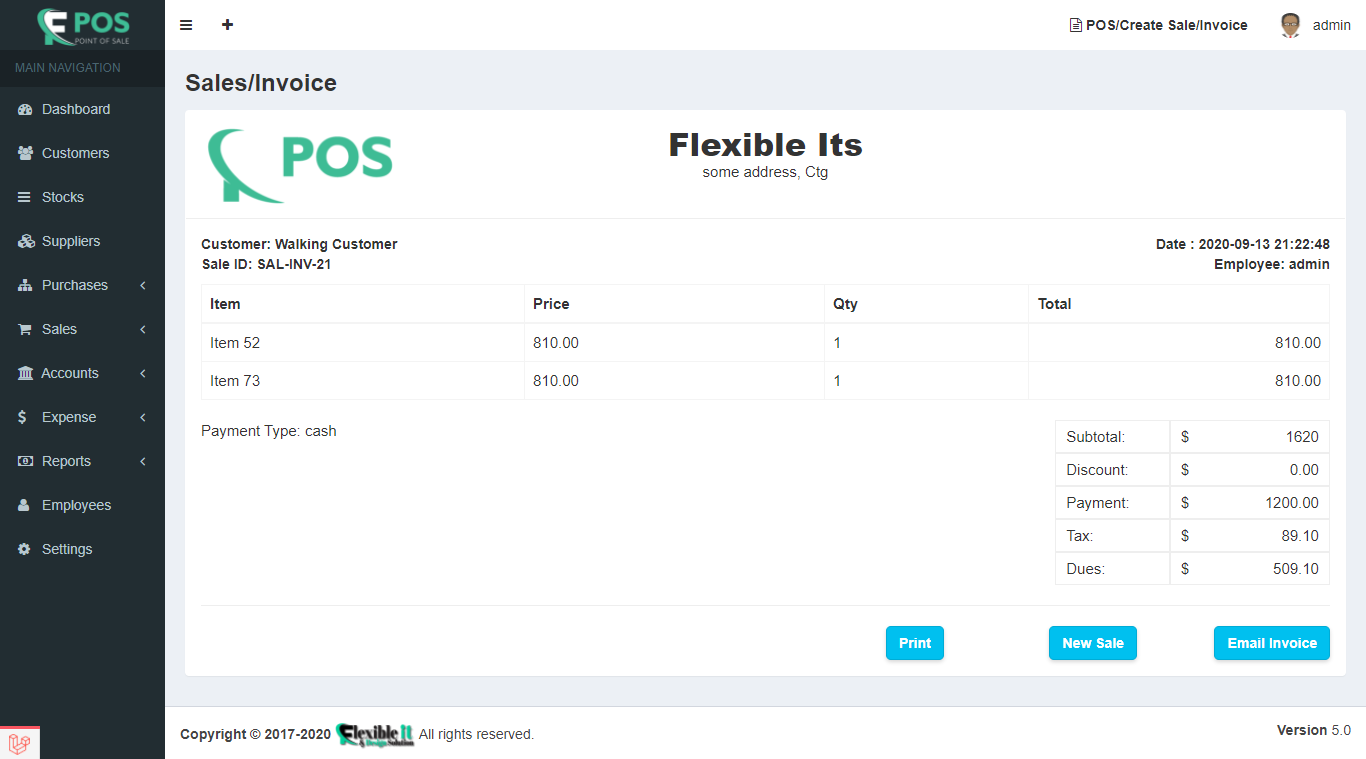
Task: Open the Item 52 link
Action: 234,342
